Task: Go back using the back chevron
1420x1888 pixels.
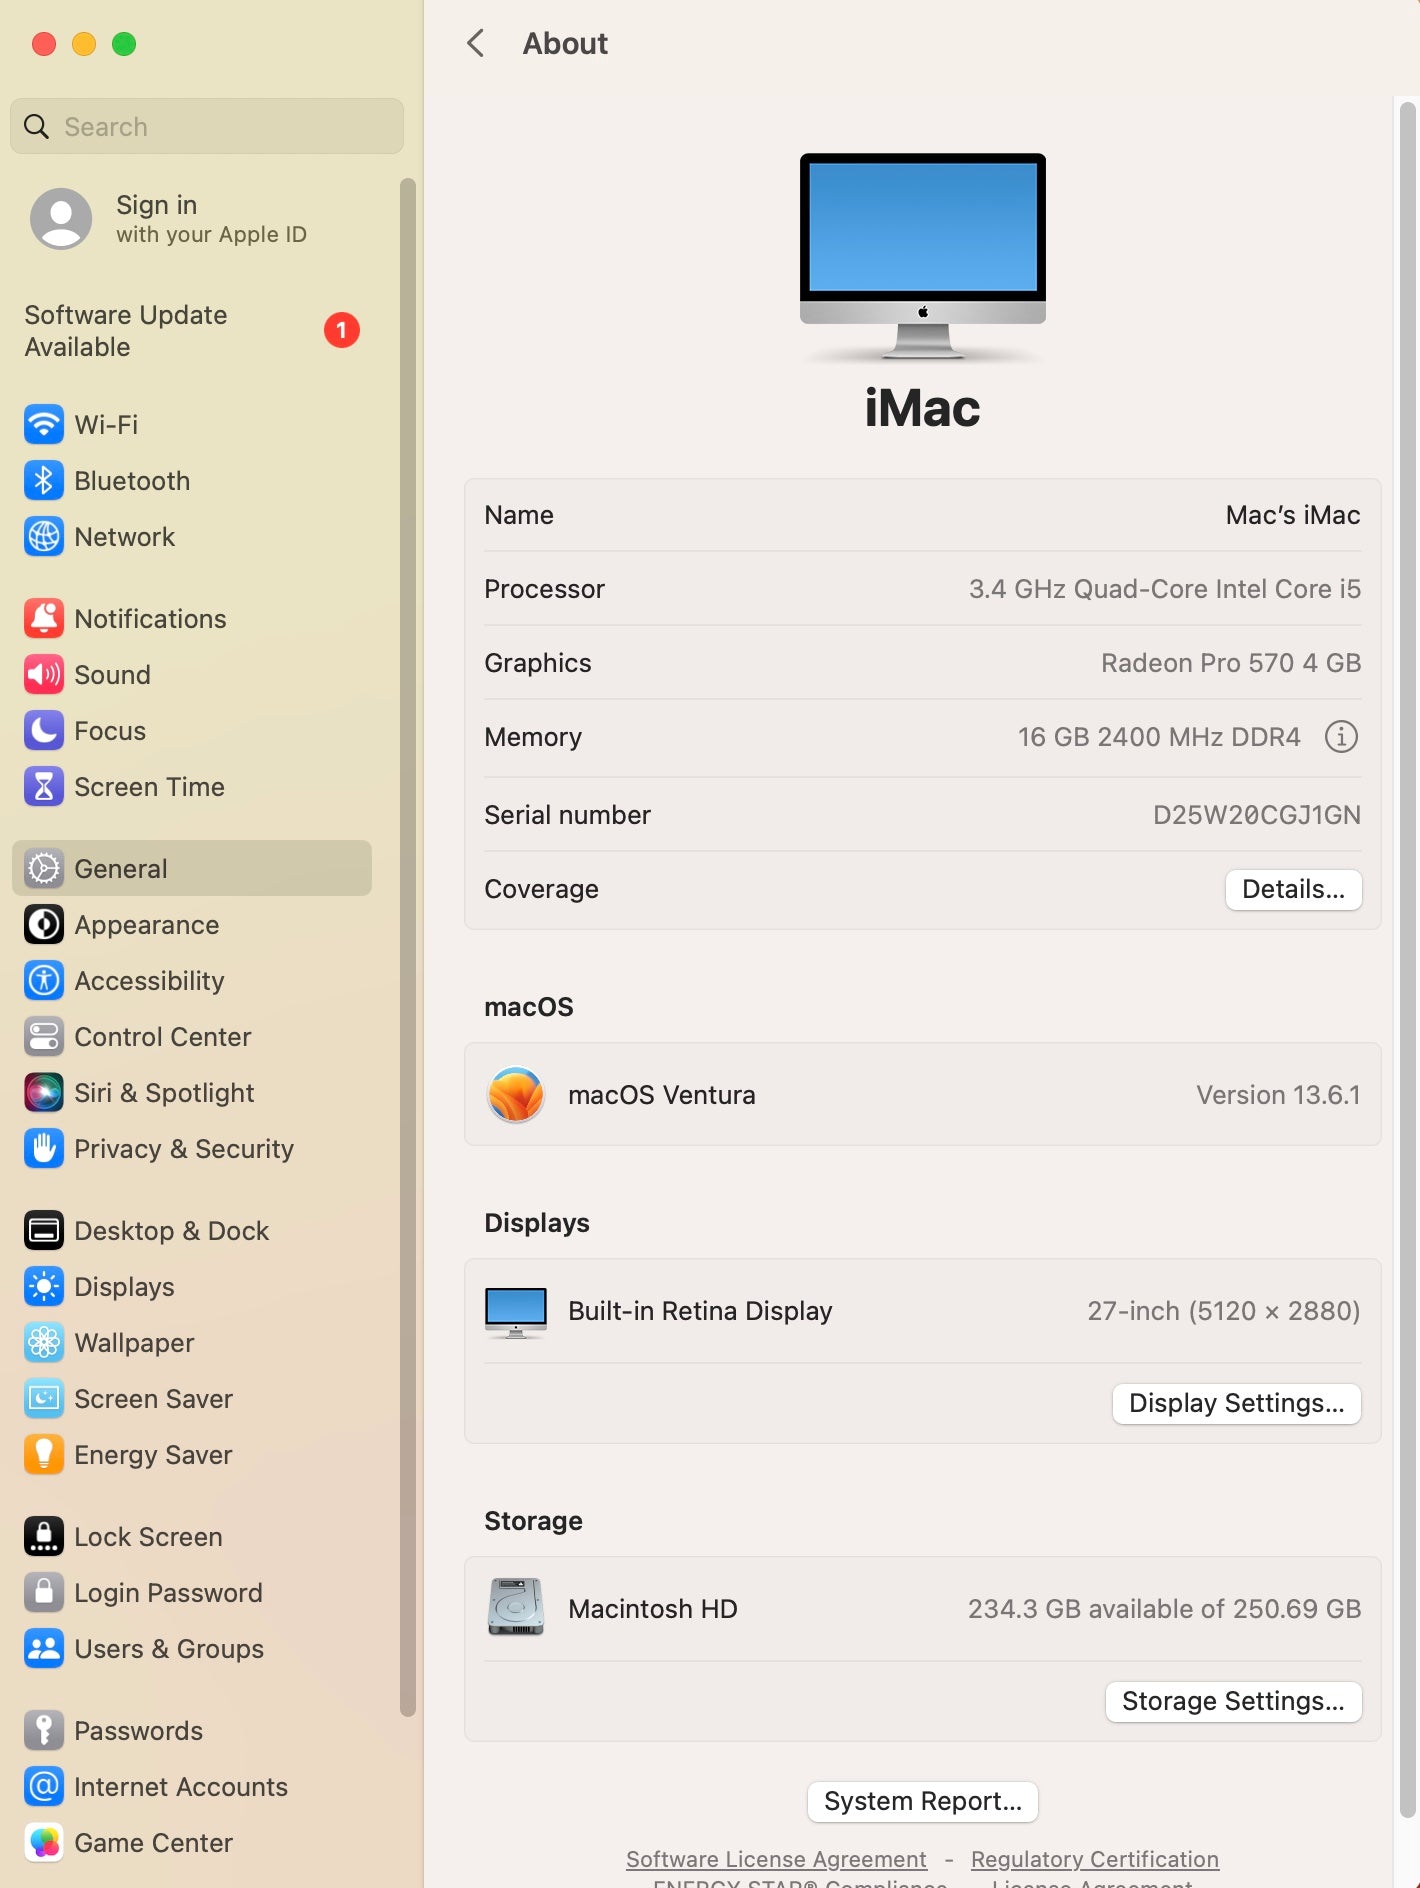Action: (476, 43)
